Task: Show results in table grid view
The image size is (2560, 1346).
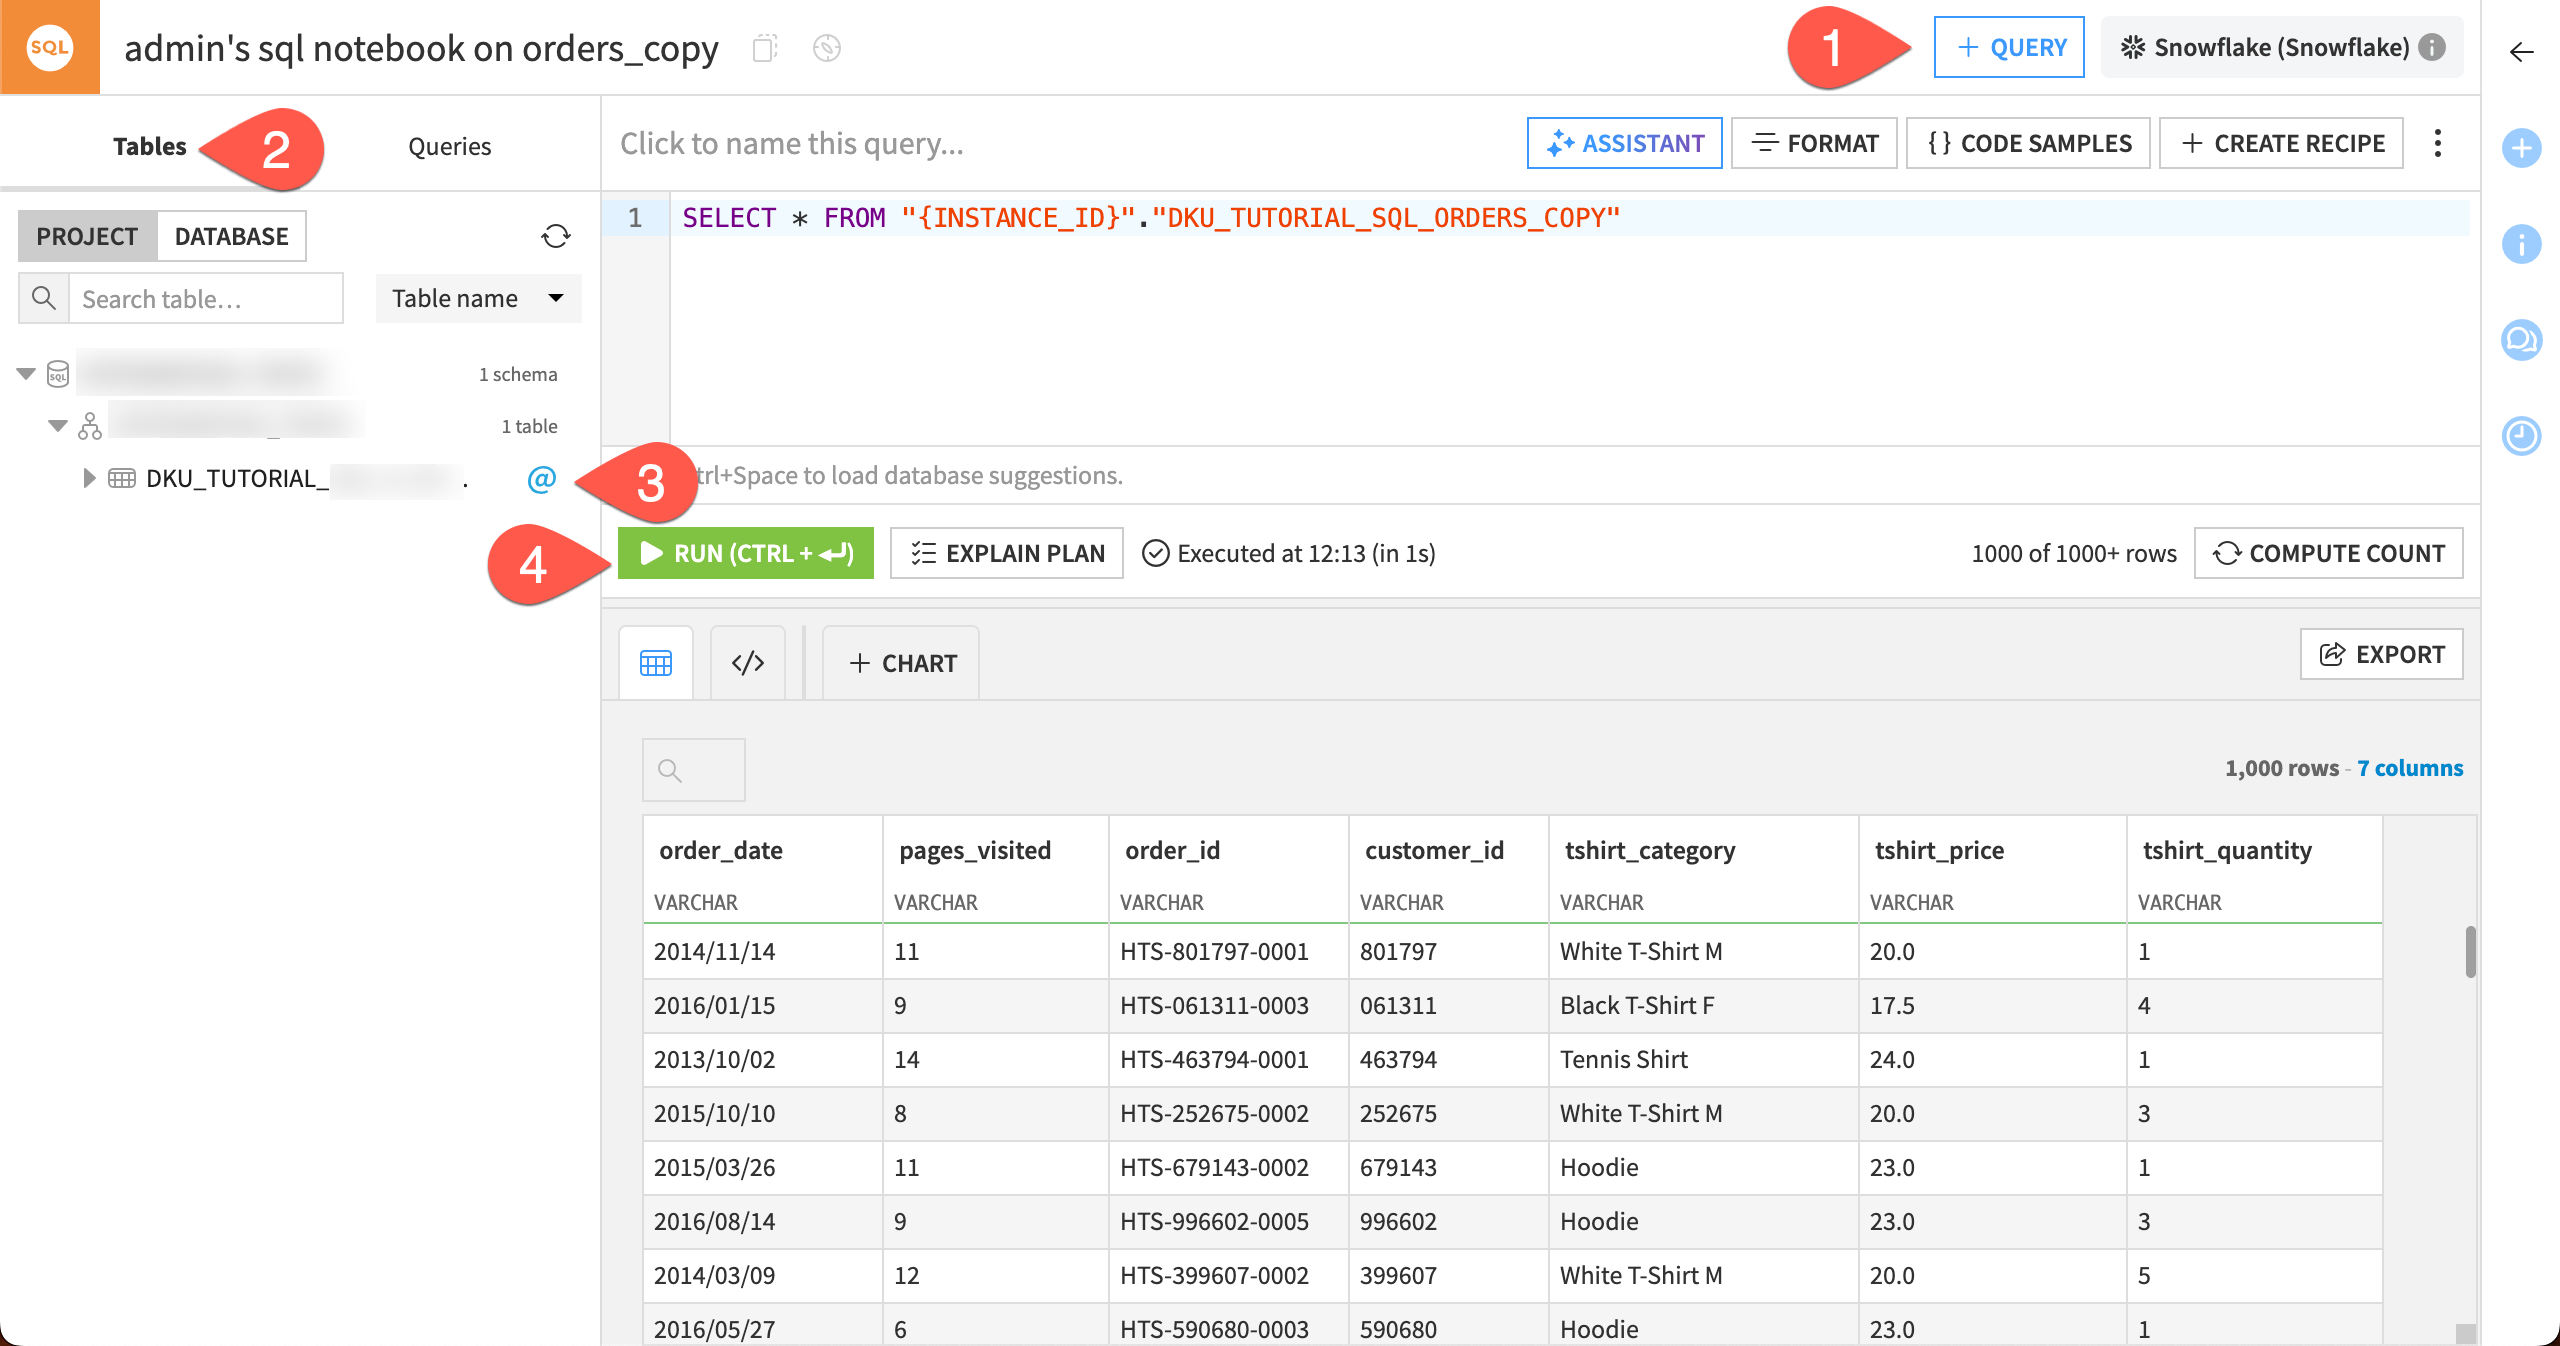Action: (x=655, y=662)
